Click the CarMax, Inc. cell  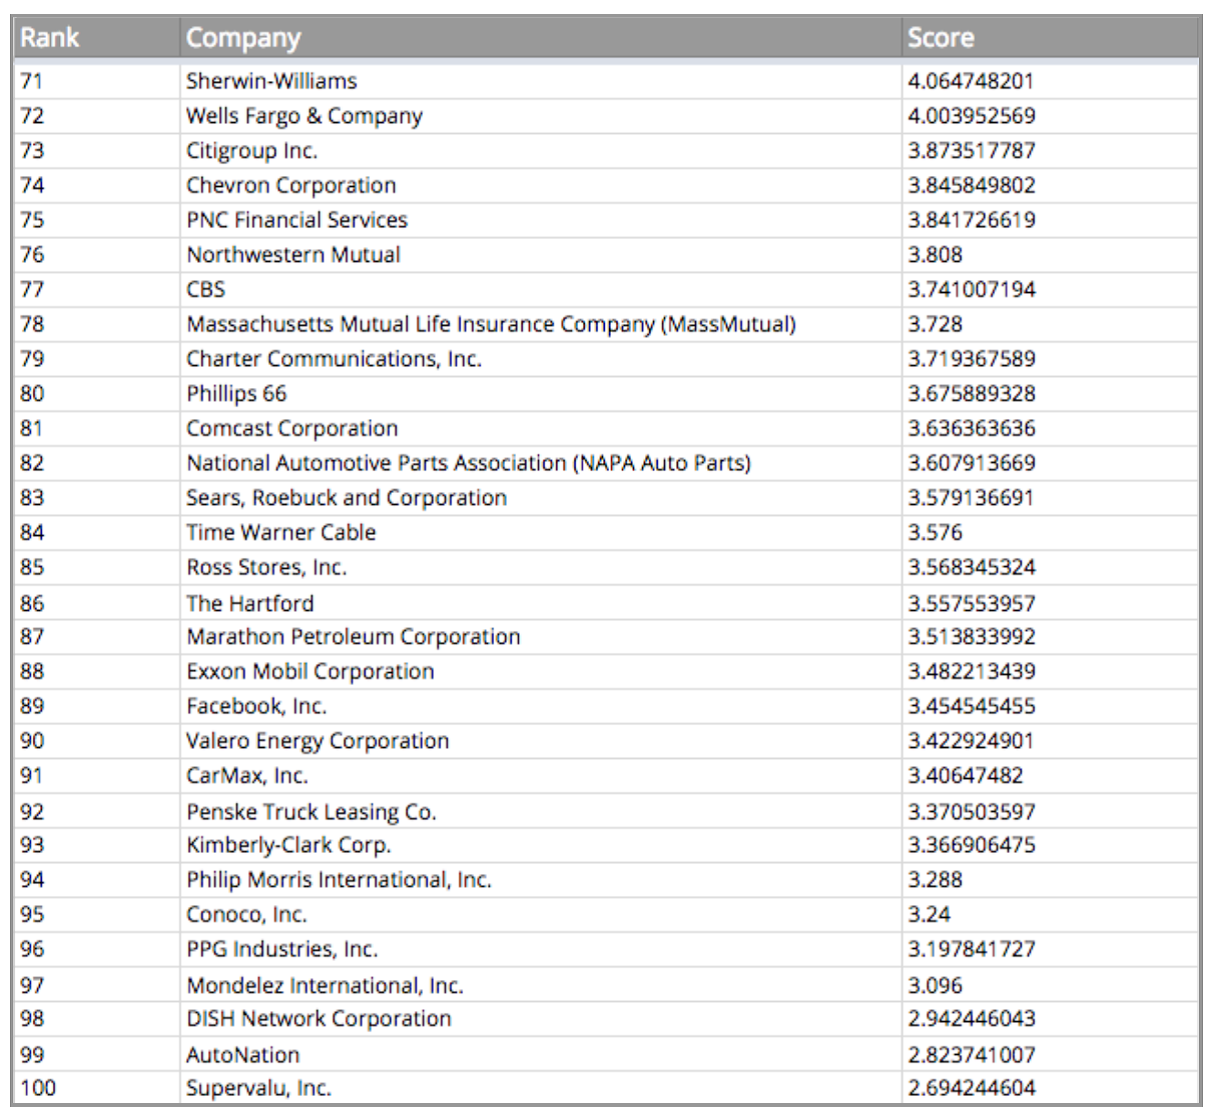(541, 776)
